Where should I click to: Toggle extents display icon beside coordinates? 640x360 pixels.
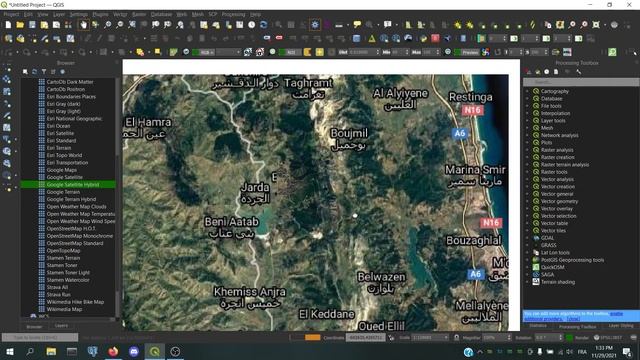click(x=391, y=338)
